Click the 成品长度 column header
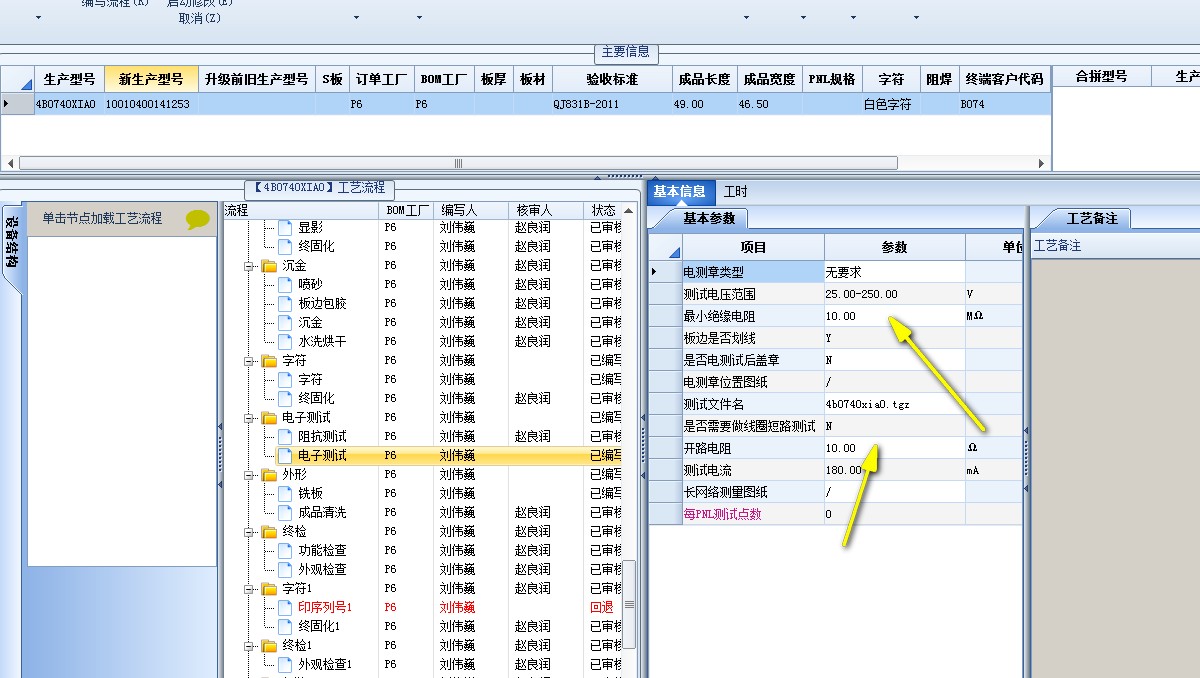Screen dimensions: 1200x678 (705, 79)
